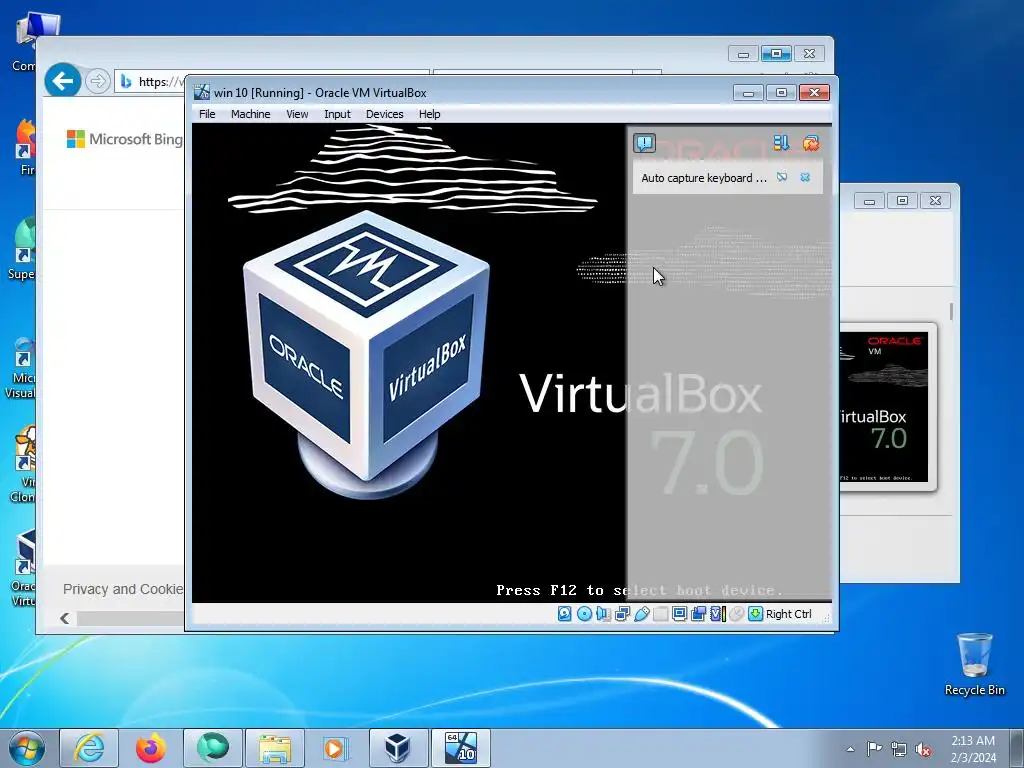This screenshot has height=768, width=1024.
Task: Restore down the browser window
Action: 776,54
